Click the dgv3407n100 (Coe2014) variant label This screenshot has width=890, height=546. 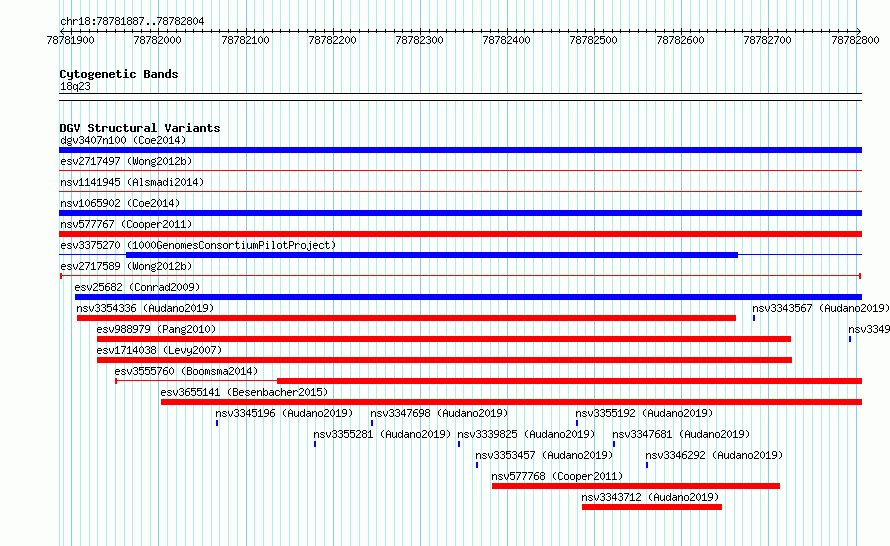pos(123,140)
